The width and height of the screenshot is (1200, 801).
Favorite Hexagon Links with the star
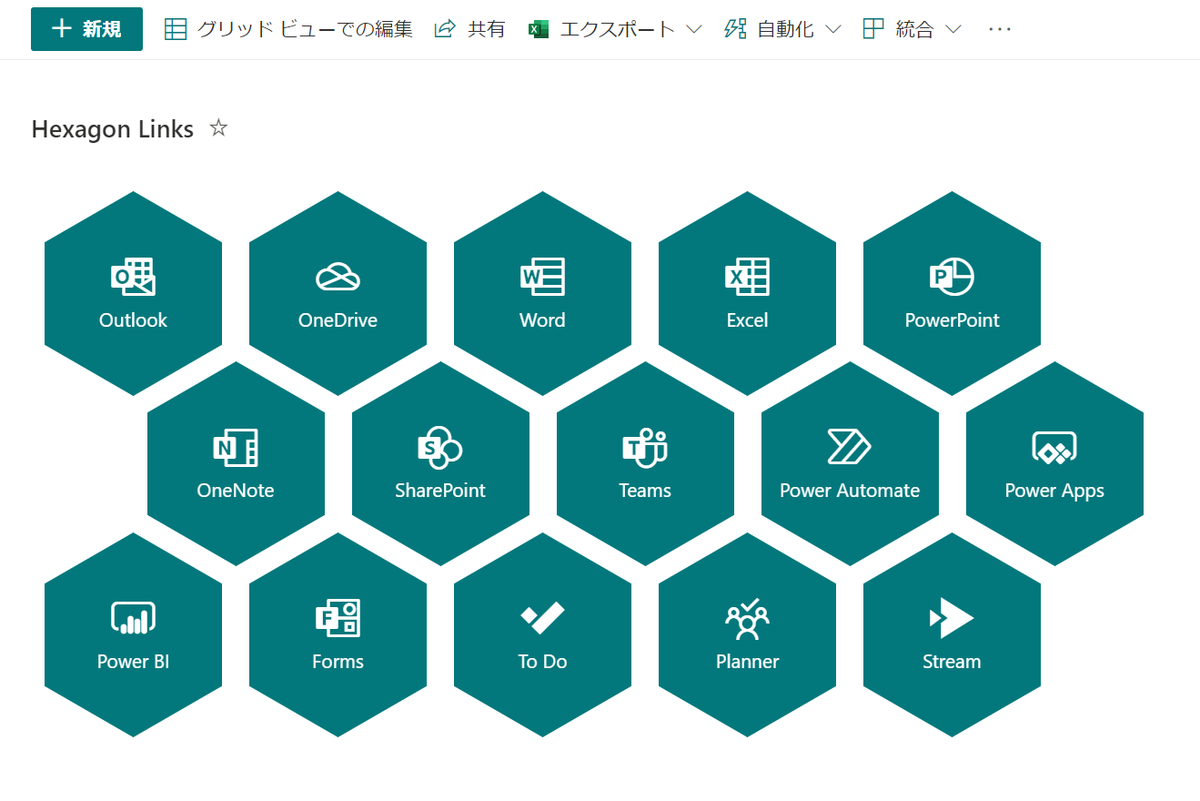click(x=219, y=128)
